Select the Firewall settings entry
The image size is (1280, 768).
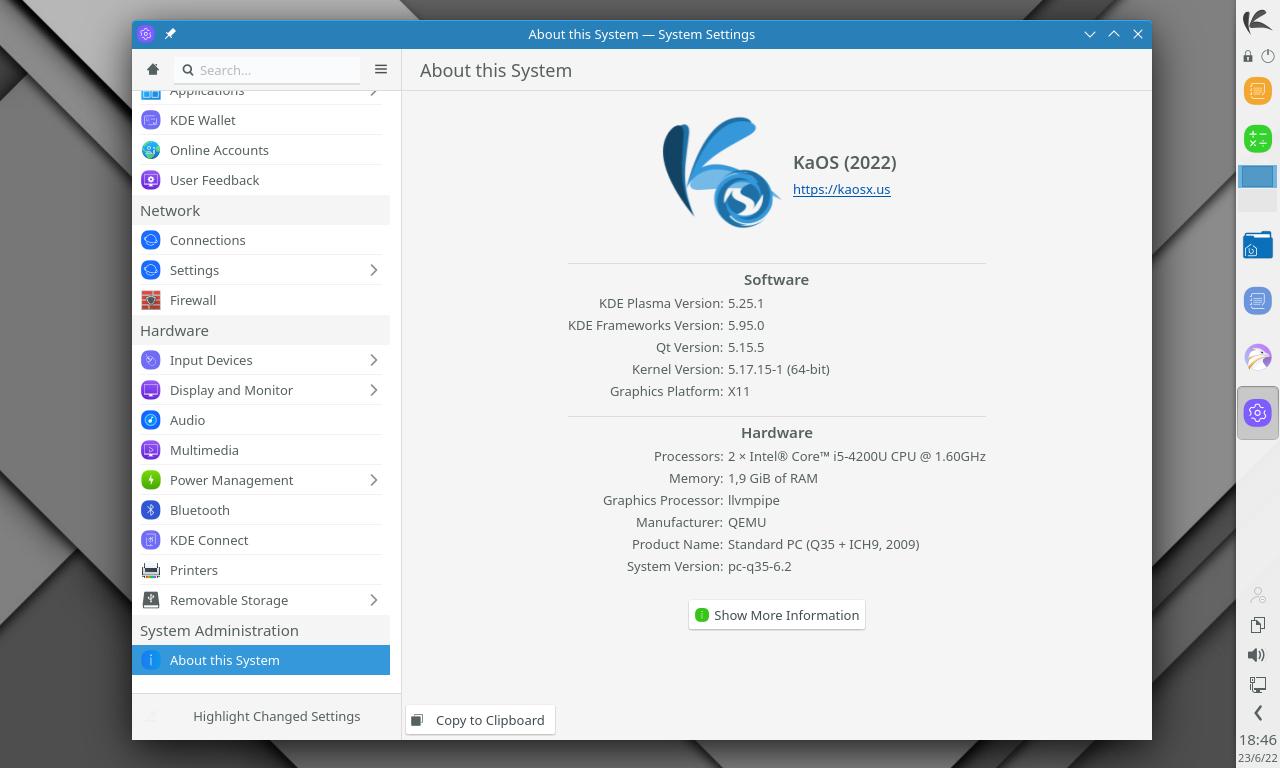click(x=261, y=300)
